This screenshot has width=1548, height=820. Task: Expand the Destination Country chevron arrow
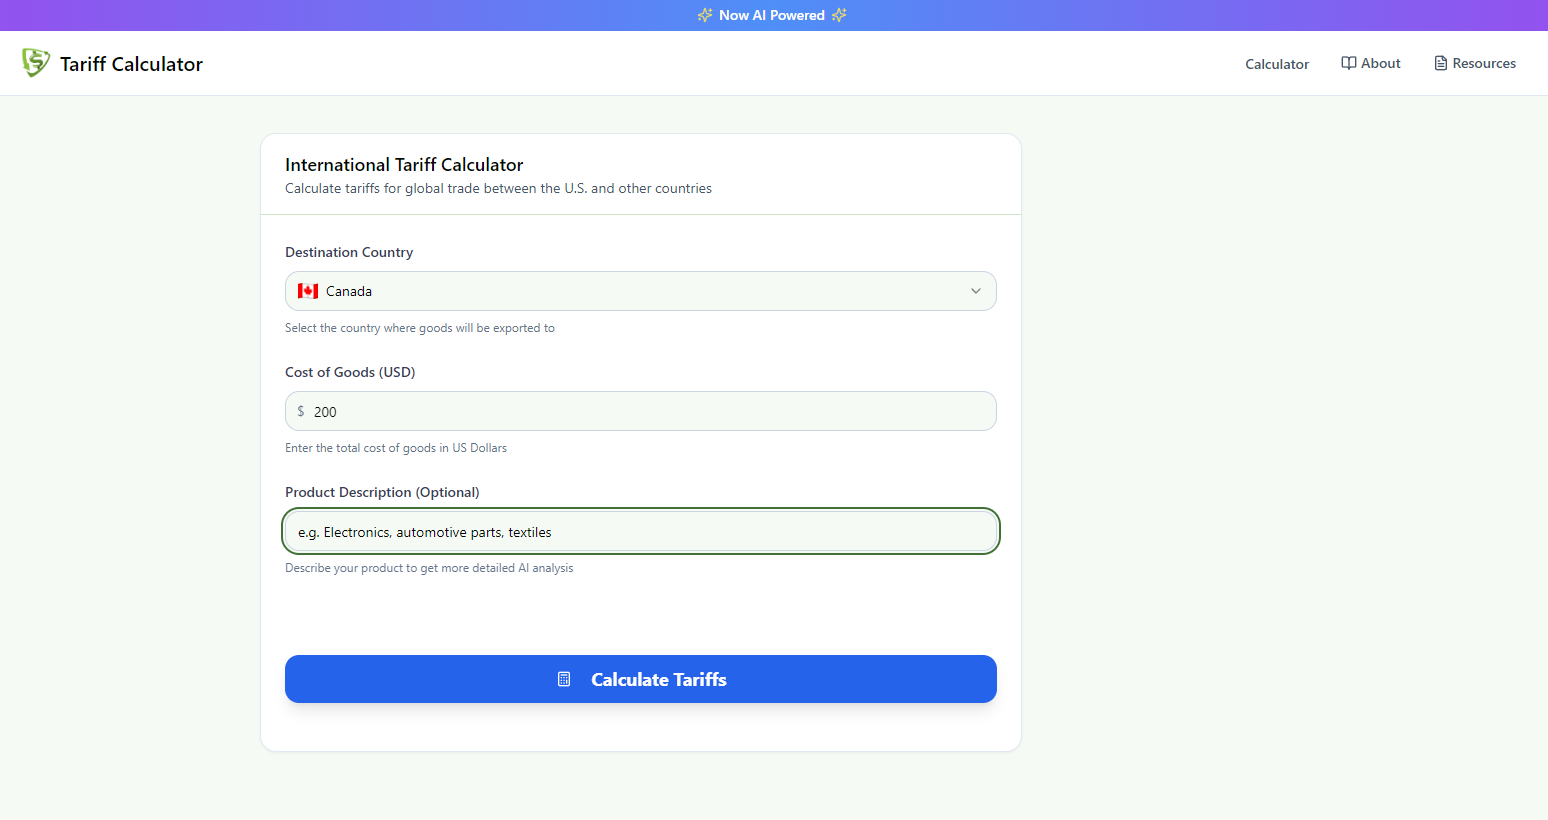[976, 291]
